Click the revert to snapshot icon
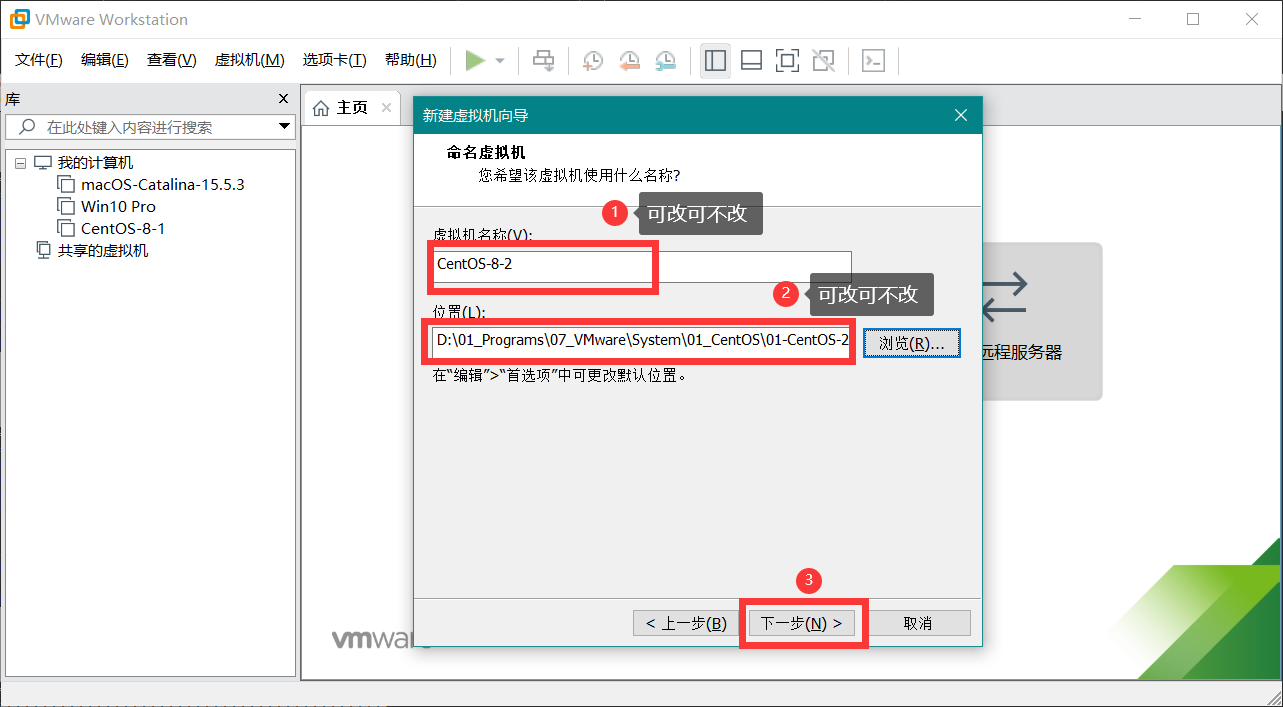The image size is (1283, 707). (629, 61)
